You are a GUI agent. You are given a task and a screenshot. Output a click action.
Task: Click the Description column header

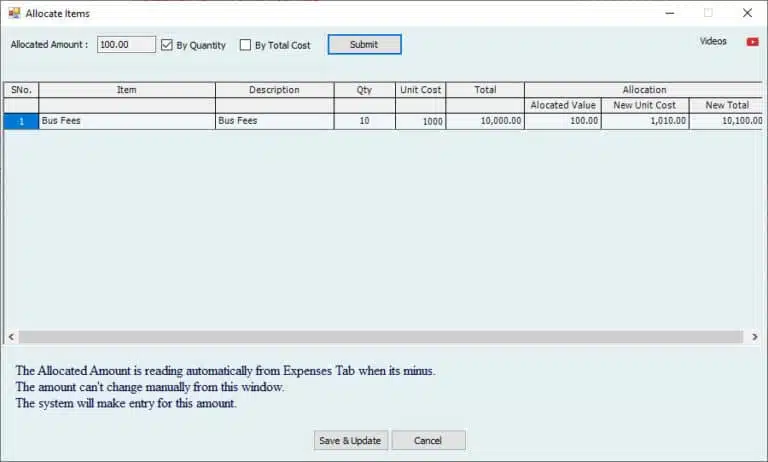[x=274, y=90]
